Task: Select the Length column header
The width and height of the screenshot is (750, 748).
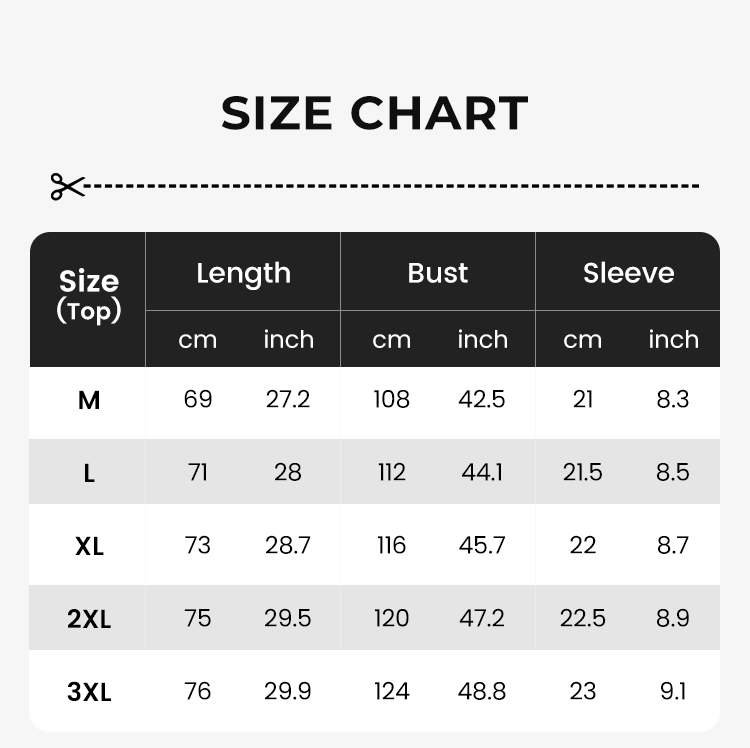Action: point(243,274)
